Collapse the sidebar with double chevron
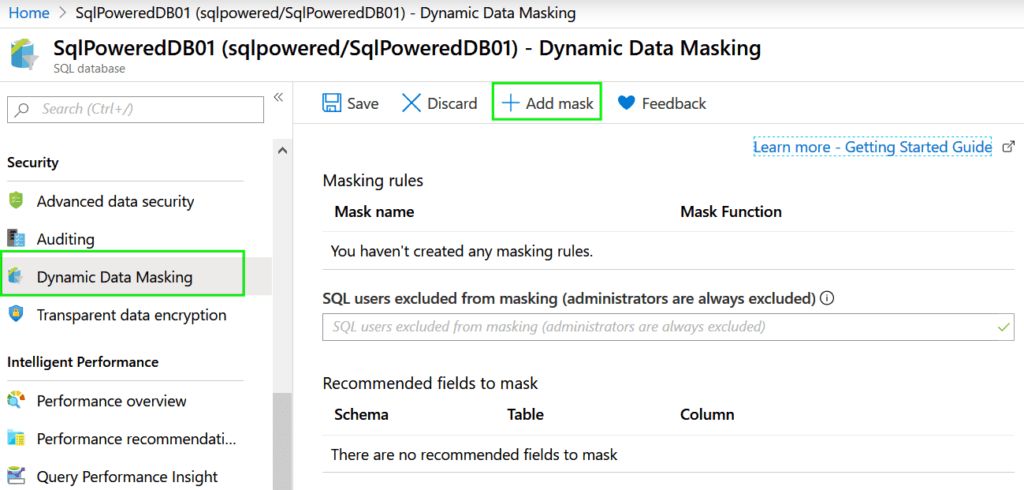1024x490 pixels. point(278,97)
